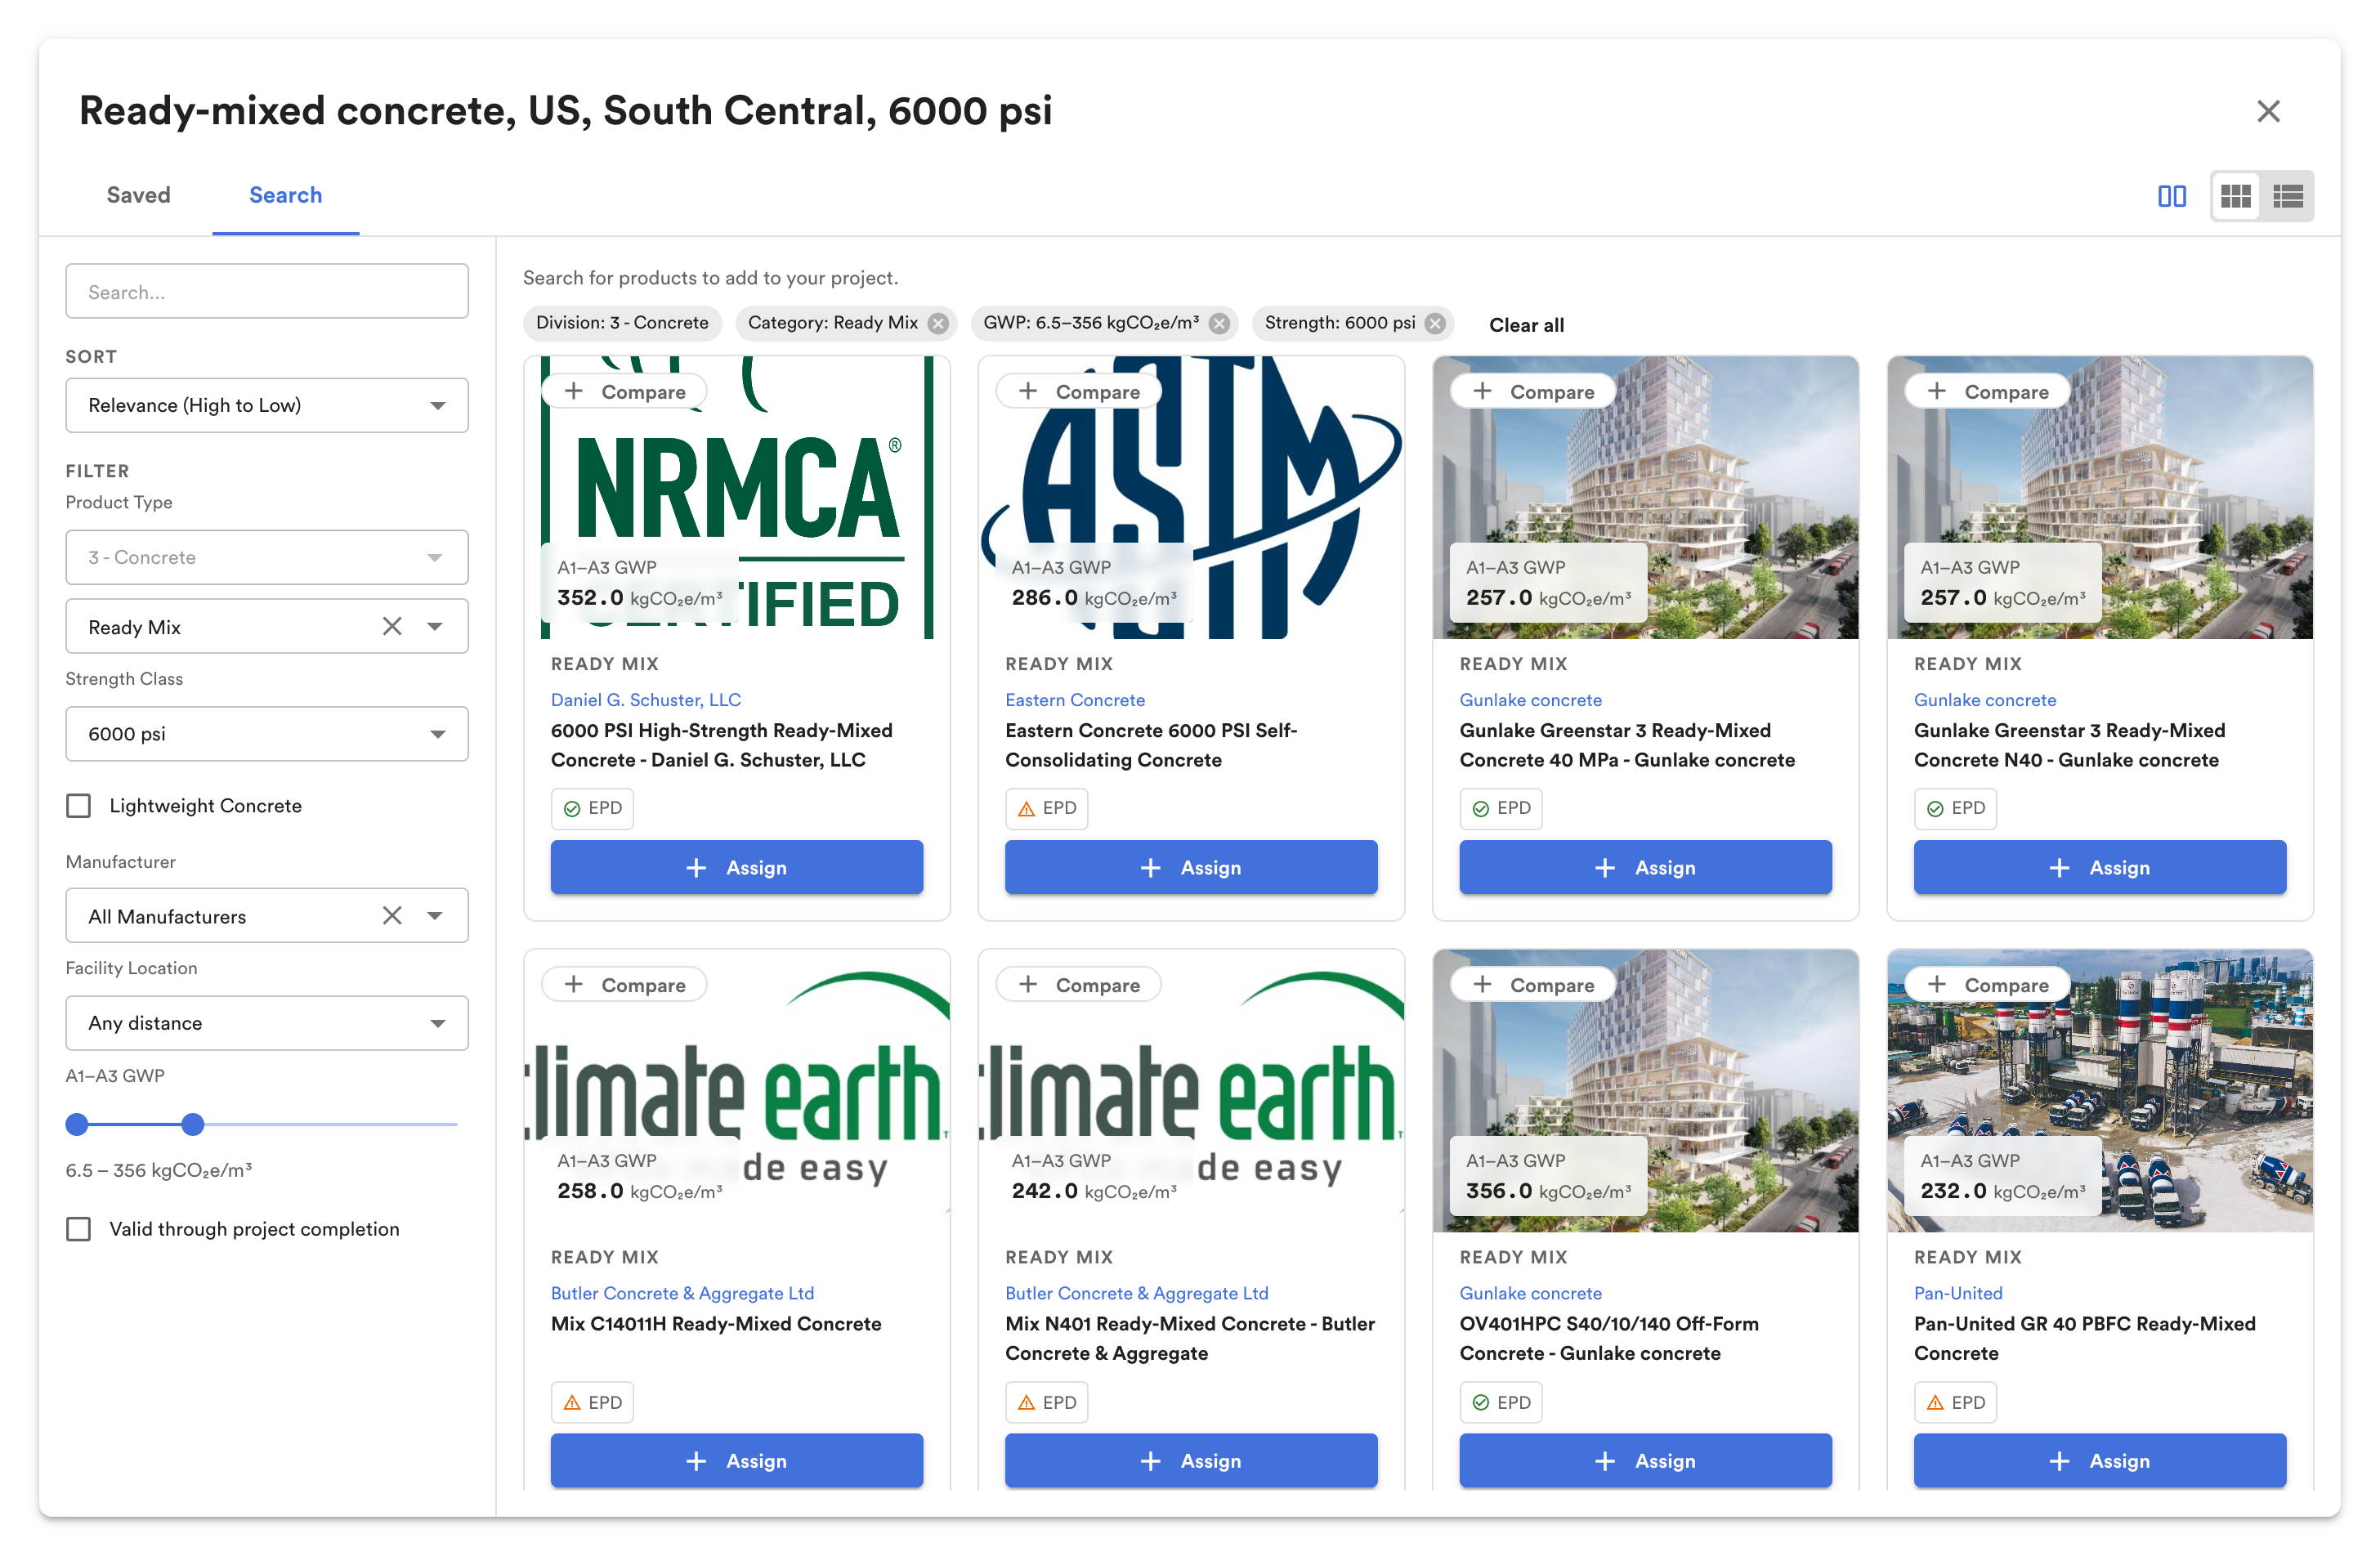Add Daniel G. Schuster product to Compare
Screen dimensions: 2380x1556
coord(624,391)
